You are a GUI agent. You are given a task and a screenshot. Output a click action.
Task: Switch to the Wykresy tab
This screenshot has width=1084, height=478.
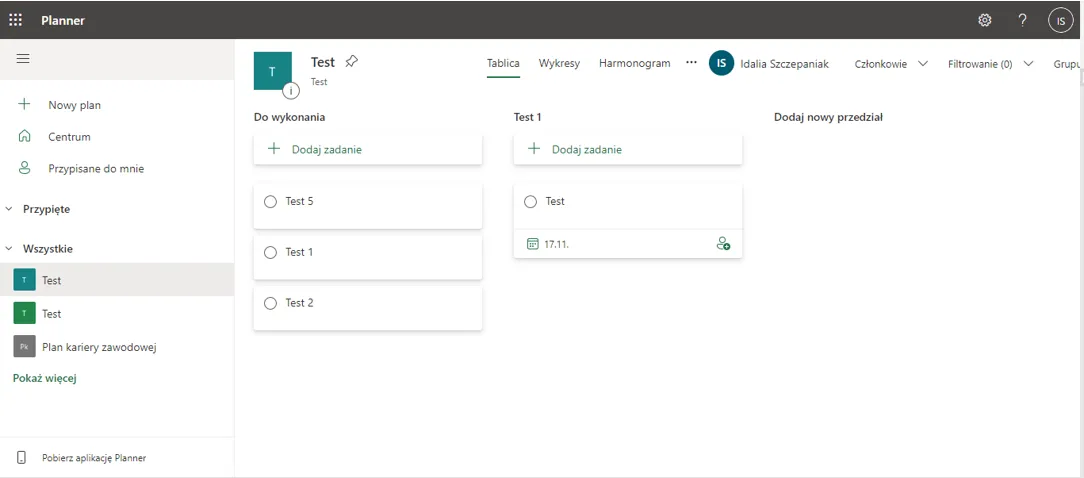tap(559, 63)
